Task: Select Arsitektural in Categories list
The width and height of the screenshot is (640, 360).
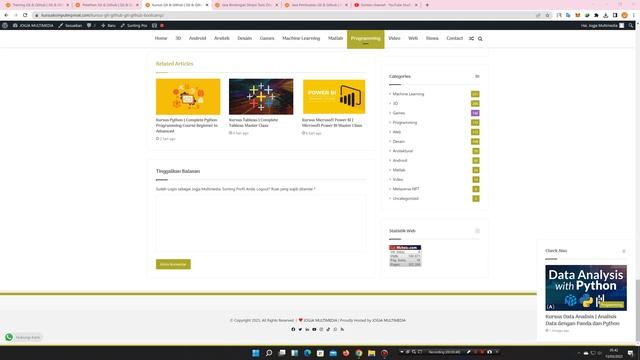Action: click(403, 151)
